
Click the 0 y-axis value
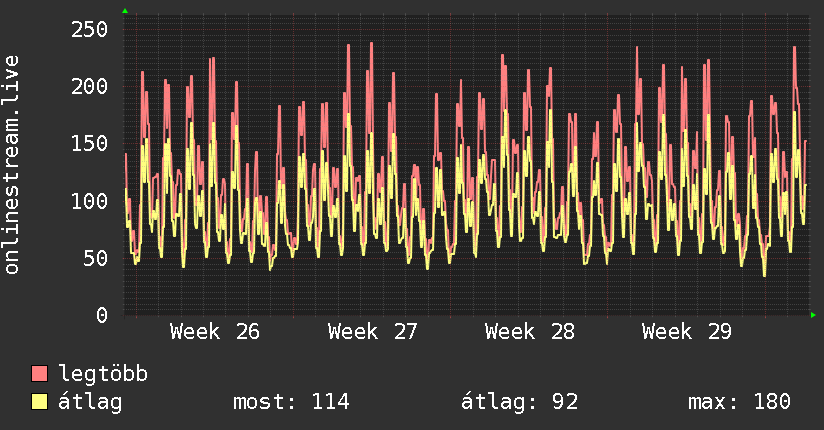(x=102, y=315)
